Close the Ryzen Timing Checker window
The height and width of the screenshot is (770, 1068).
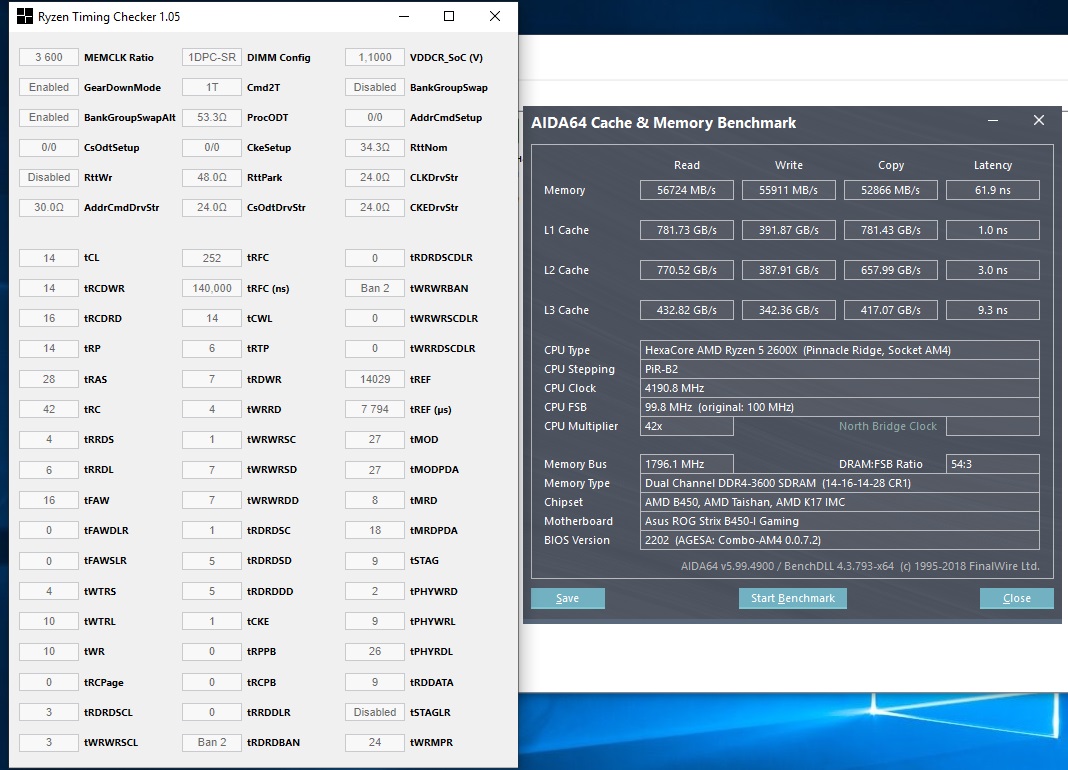pos(495,16)
